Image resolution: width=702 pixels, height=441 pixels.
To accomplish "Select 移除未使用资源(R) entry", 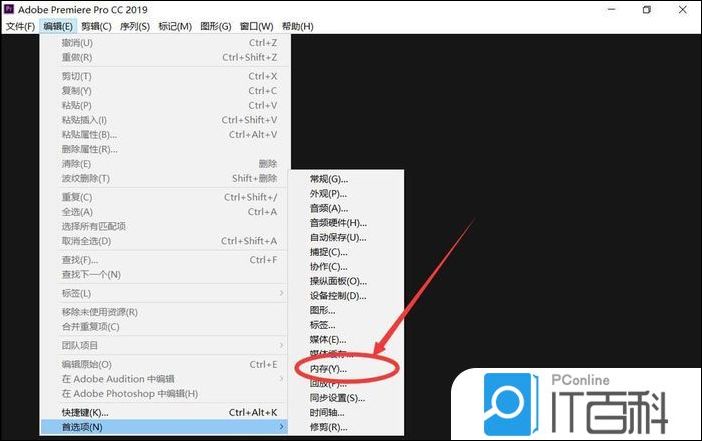I will point(164,312).
